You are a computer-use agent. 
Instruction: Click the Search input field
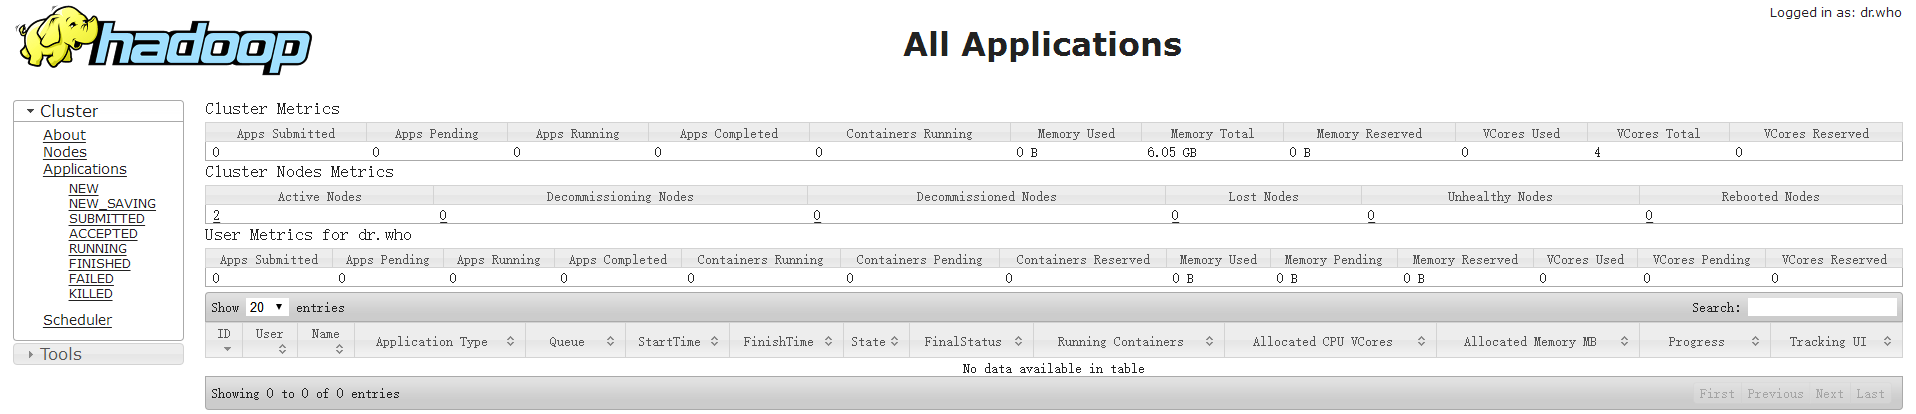(x=1821, y=308)
